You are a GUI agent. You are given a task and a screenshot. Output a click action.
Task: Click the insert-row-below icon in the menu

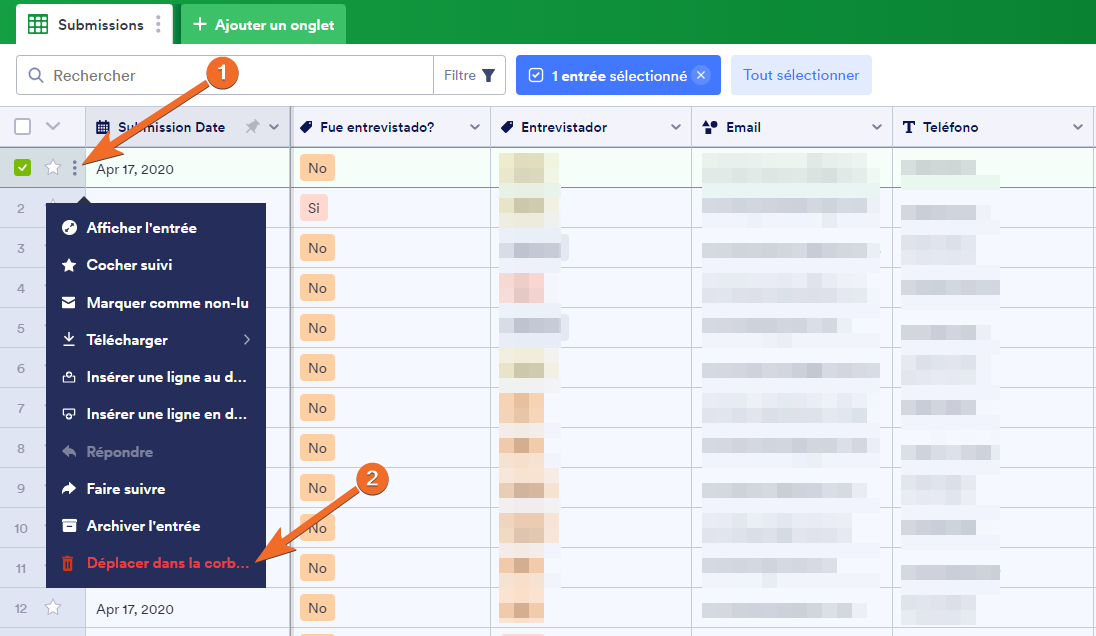pyautogui.click(x=68, y=414)
